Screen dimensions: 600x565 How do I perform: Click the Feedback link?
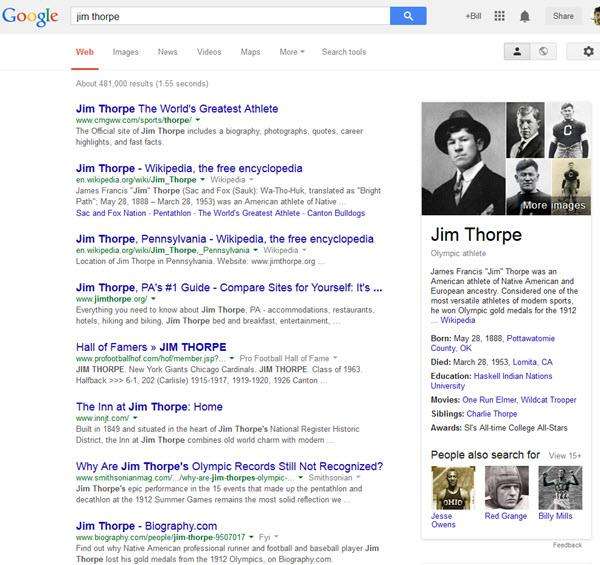coord(567,545)
